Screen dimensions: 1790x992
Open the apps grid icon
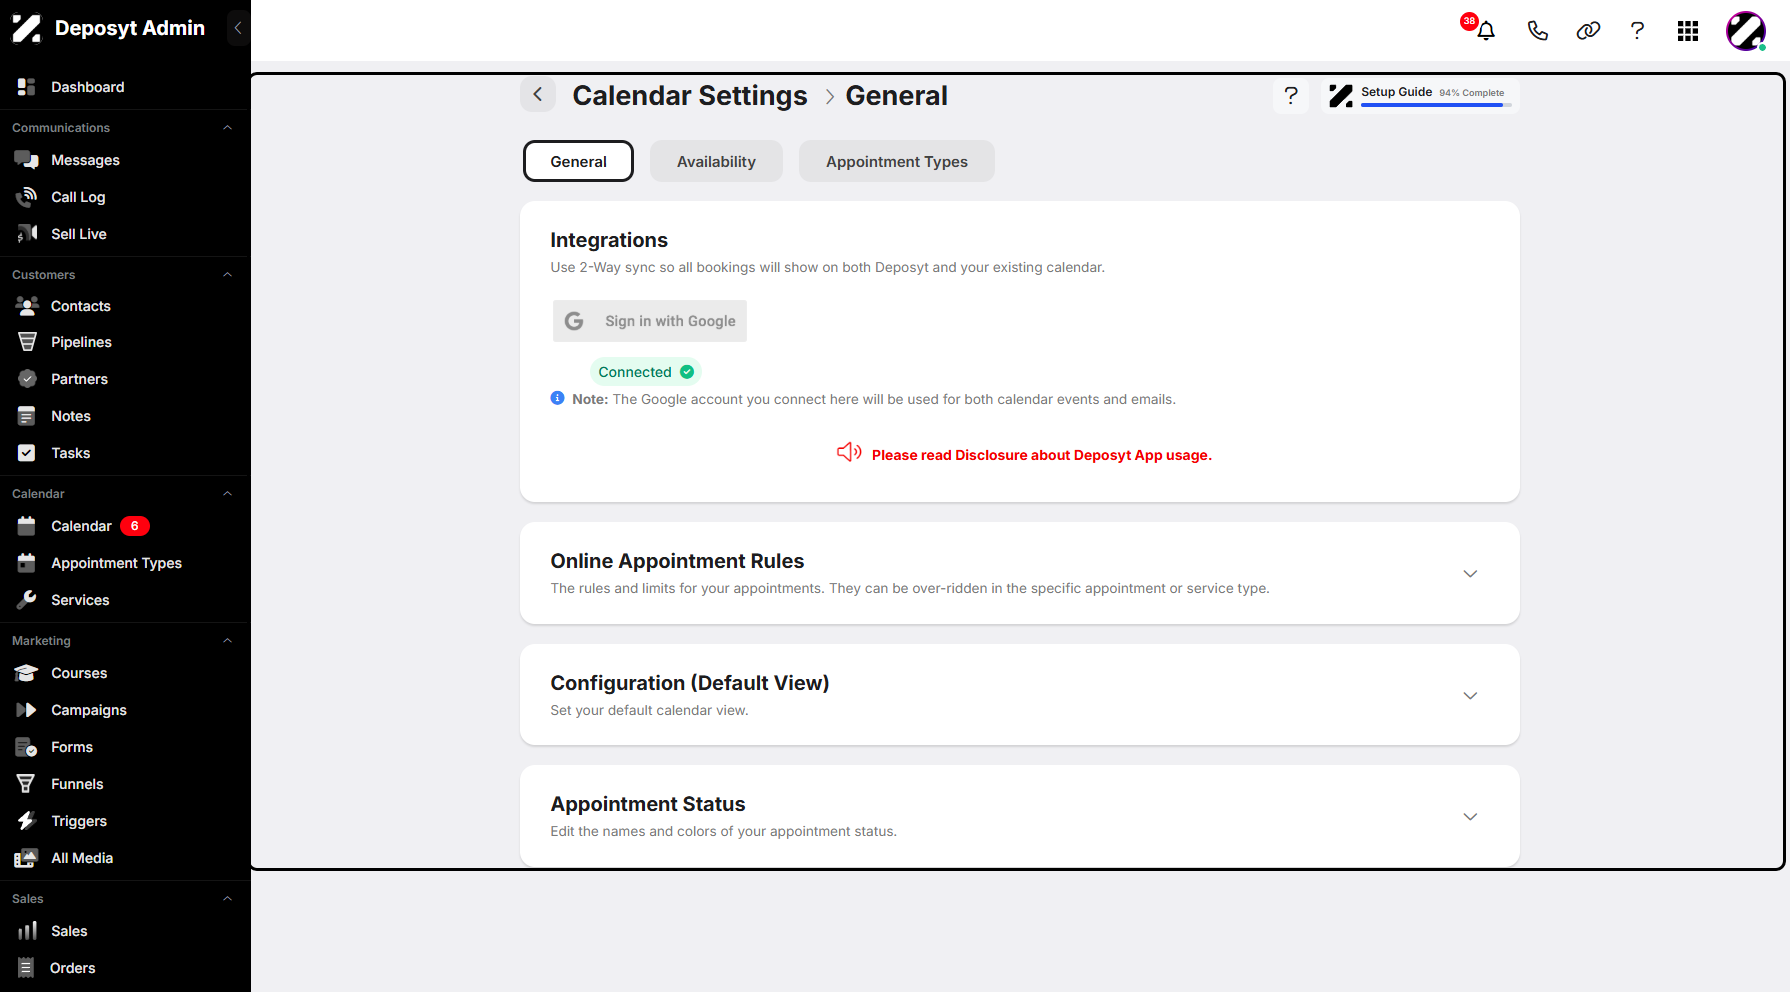click(1688, 31)
